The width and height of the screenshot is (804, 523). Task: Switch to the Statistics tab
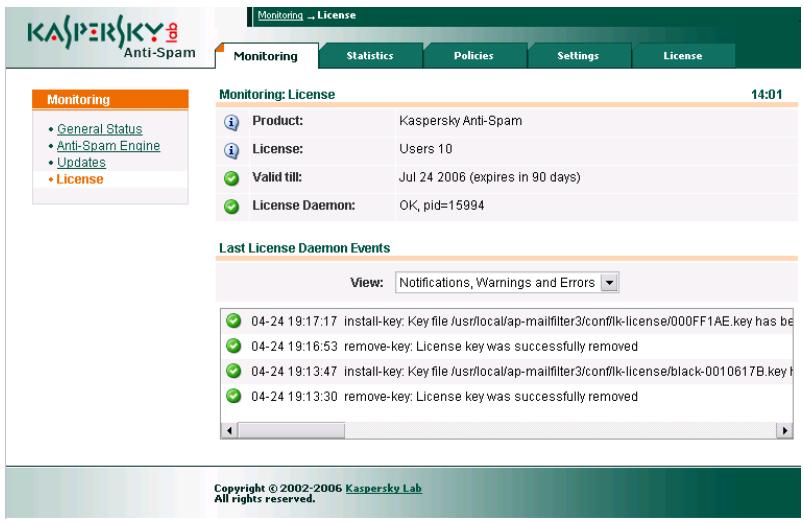(370, 56)
